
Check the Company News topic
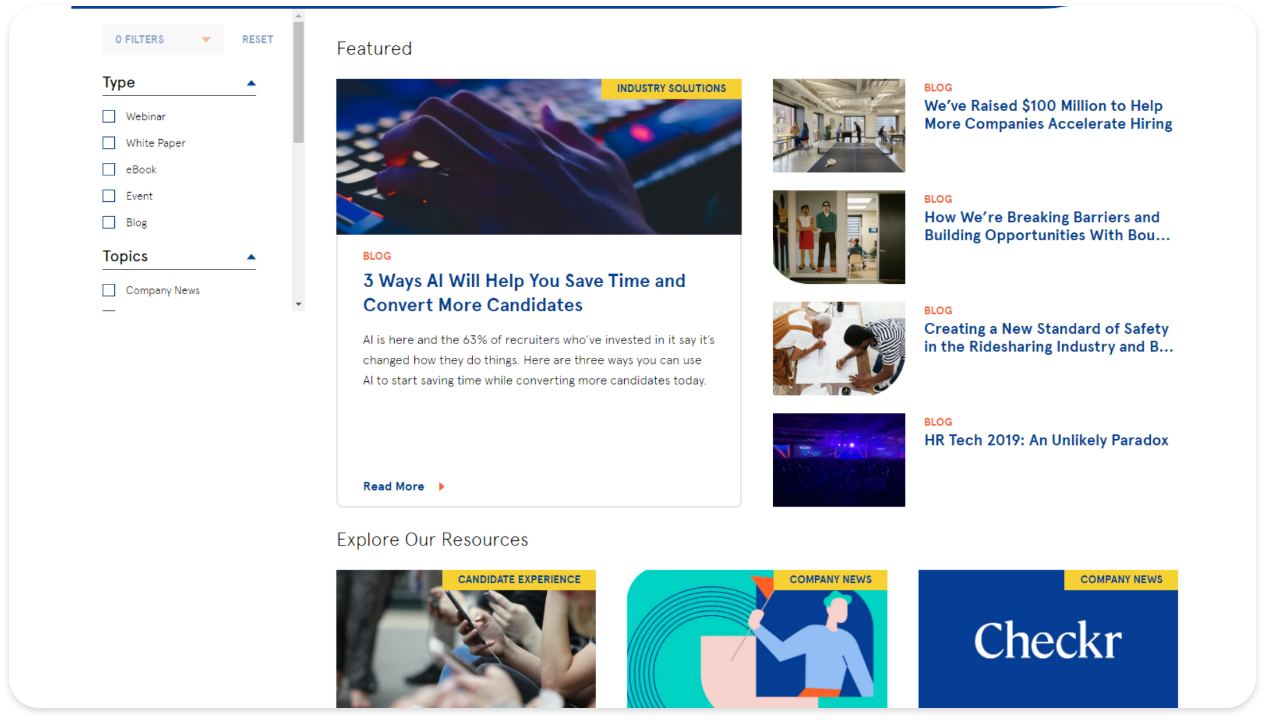[x=109, y=291]
